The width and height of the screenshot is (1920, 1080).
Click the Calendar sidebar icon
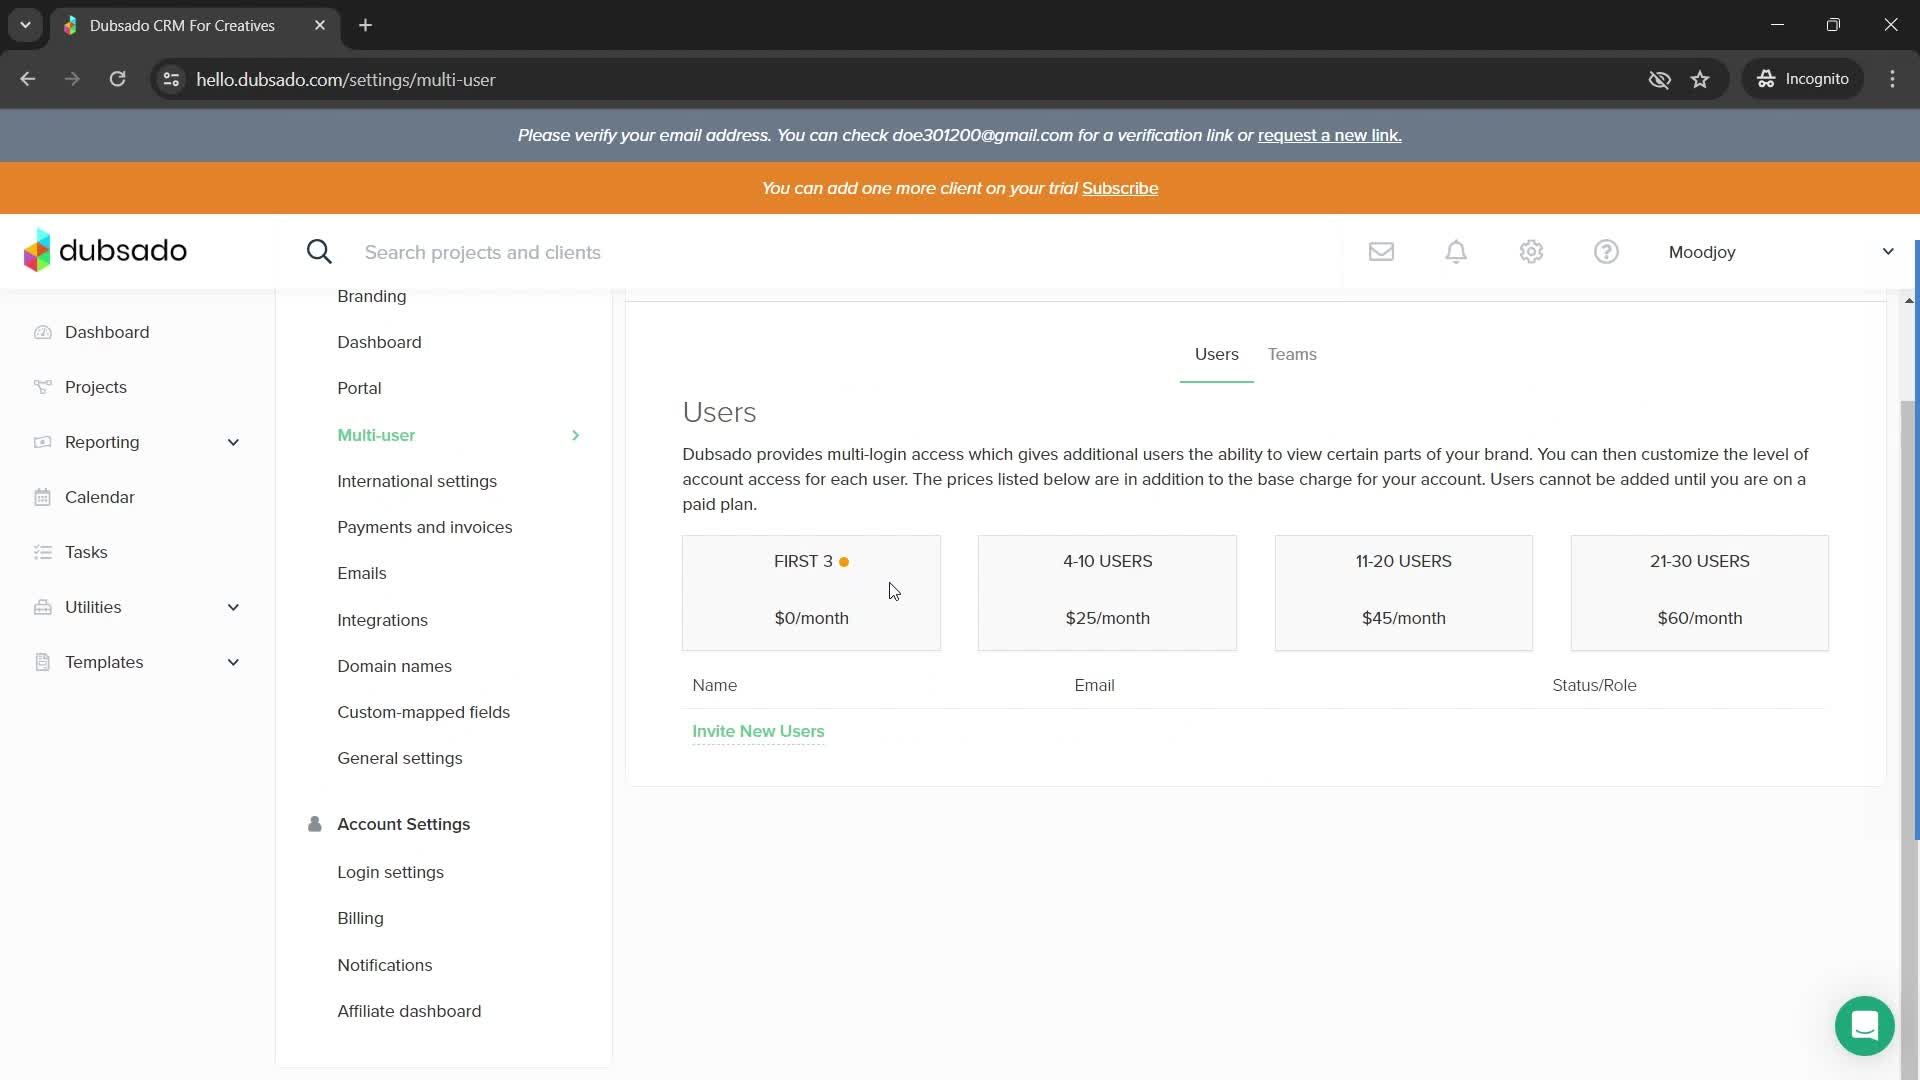[42, 497]
